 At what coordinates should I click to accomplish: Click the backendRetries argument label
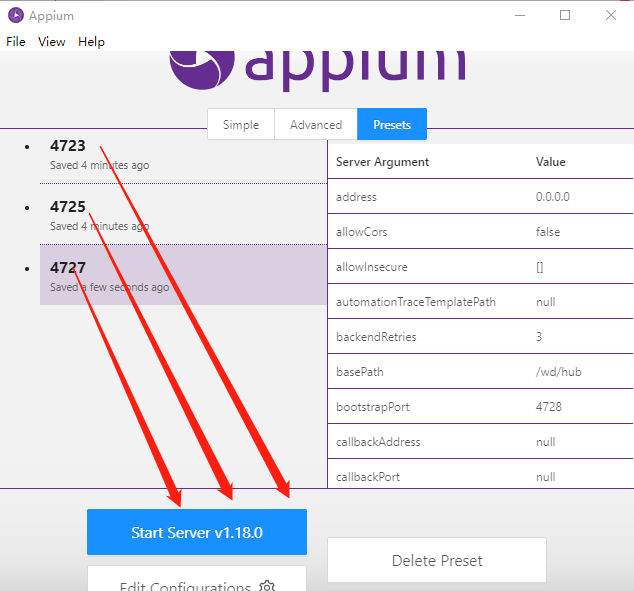(376, 337)
